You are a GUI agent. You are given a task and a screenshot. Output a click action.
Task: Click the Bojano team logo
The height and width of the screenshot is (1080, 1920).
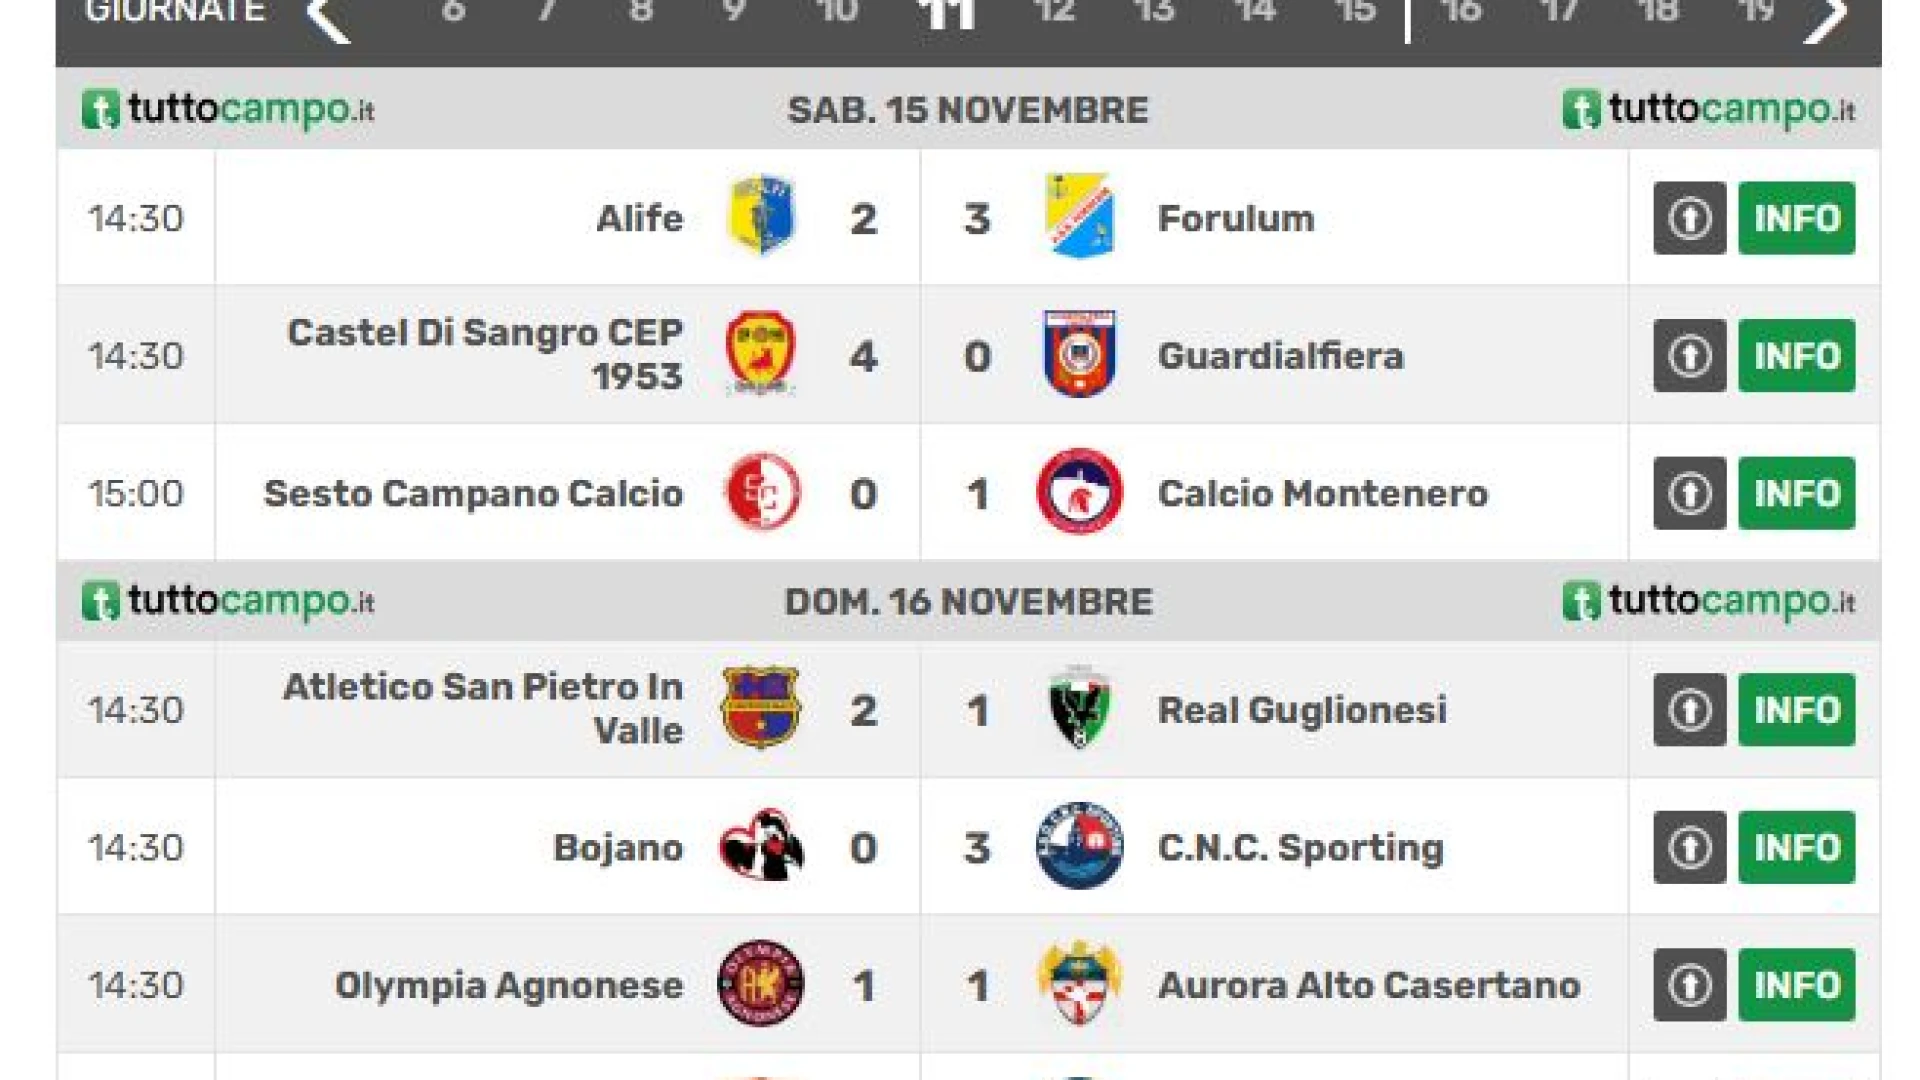tap(761, 846)
